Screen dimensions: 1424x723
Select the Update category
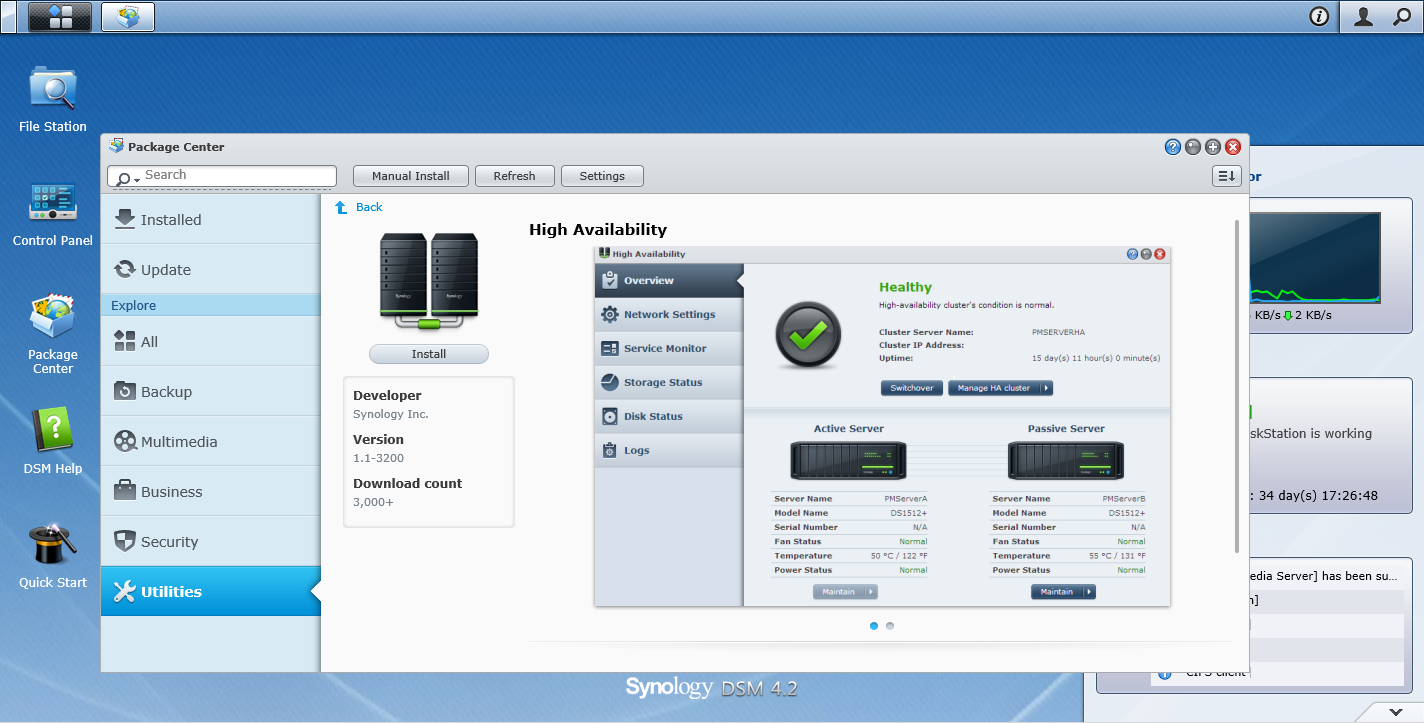click(x=211, y=269)
